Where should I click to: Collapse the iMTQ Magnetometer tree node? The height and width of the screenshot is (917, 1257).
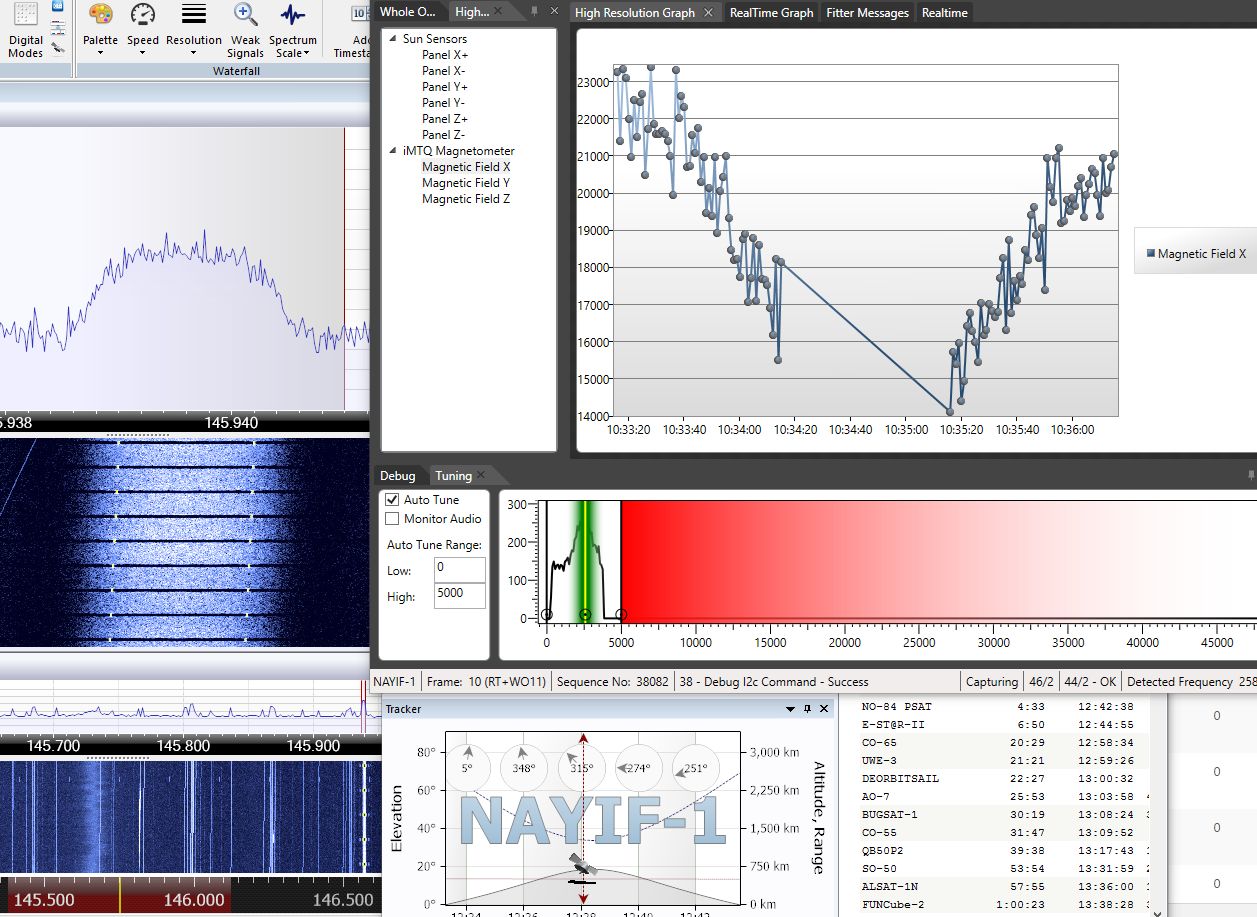pos(392,151)
